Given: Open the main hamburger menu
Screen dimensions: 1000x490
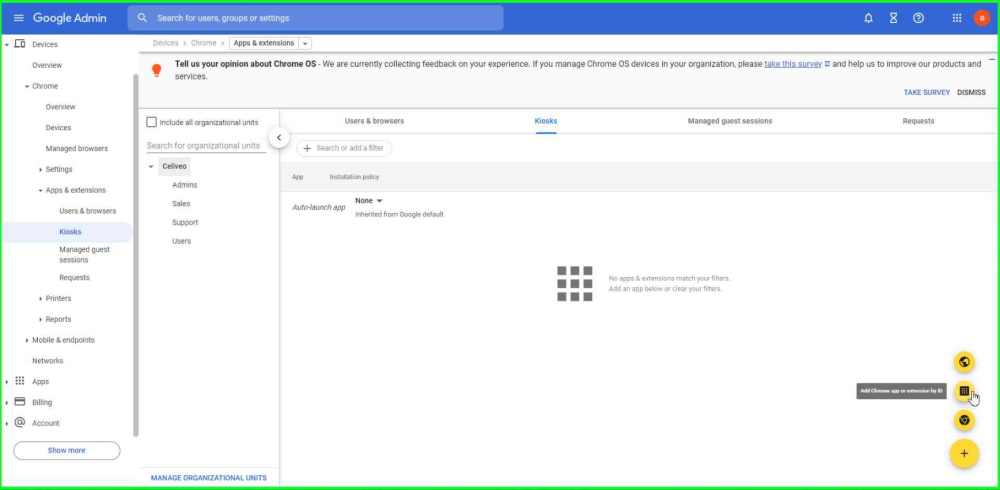Looking at the screenshot, I should coord(18,18).
